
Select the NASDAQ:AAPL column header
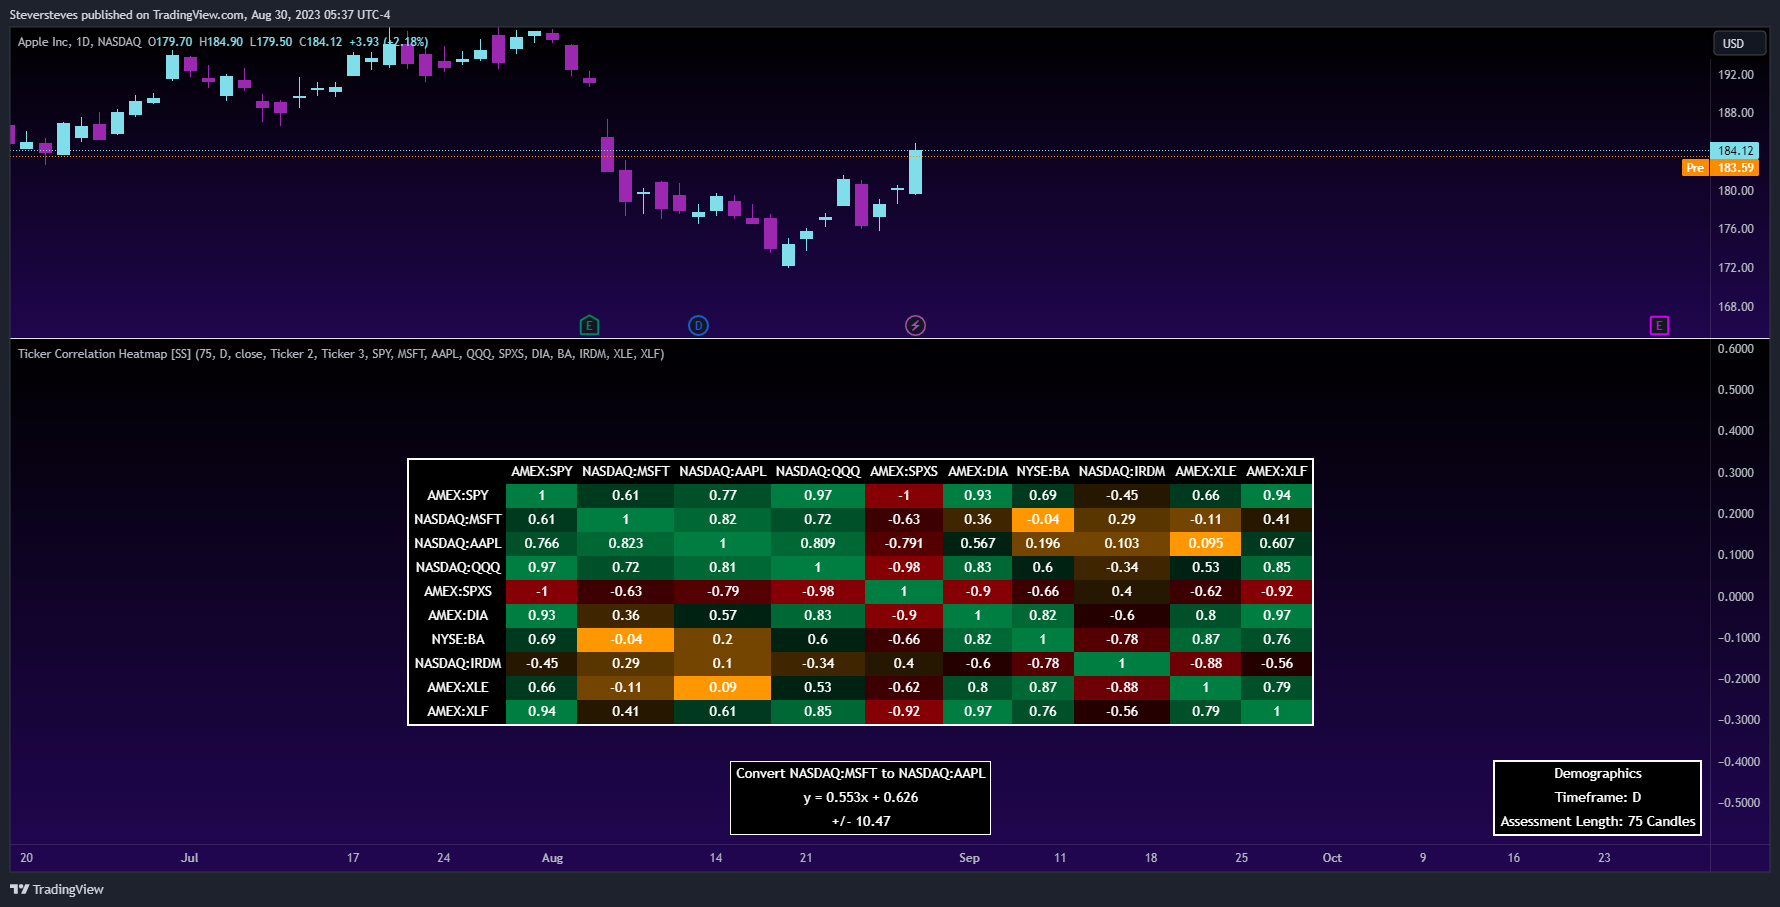[723, 471]
